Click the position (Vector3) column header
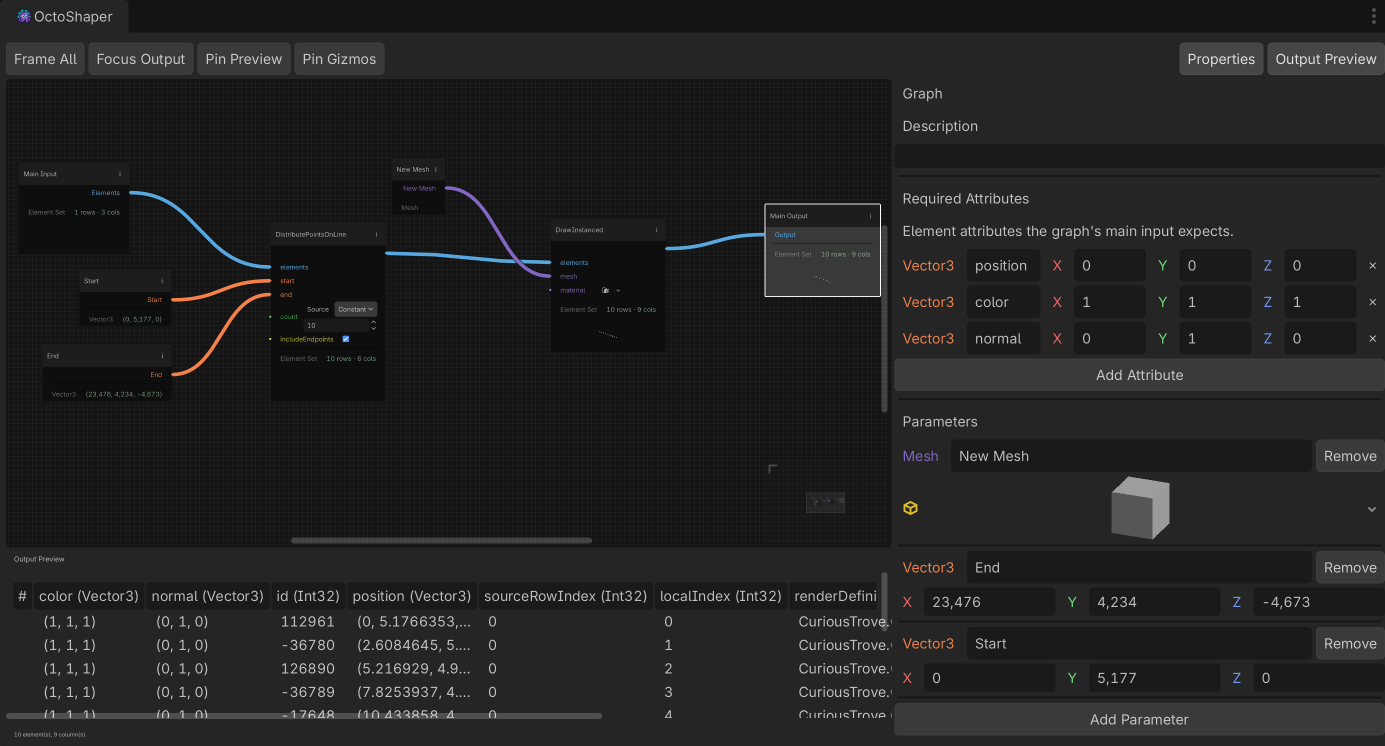The height and width of the screenshot is (746, 1385). tap(412, 596)
